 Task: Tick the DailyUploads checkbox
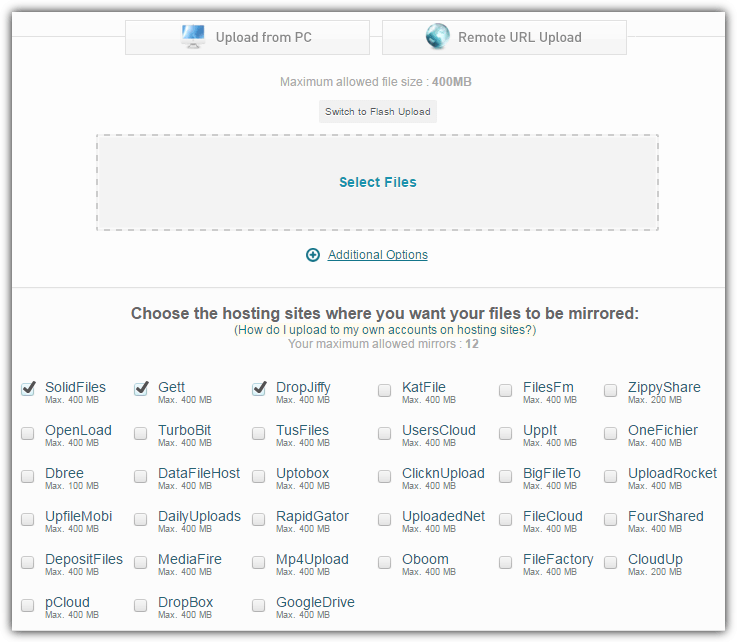[x=141, y=519]
